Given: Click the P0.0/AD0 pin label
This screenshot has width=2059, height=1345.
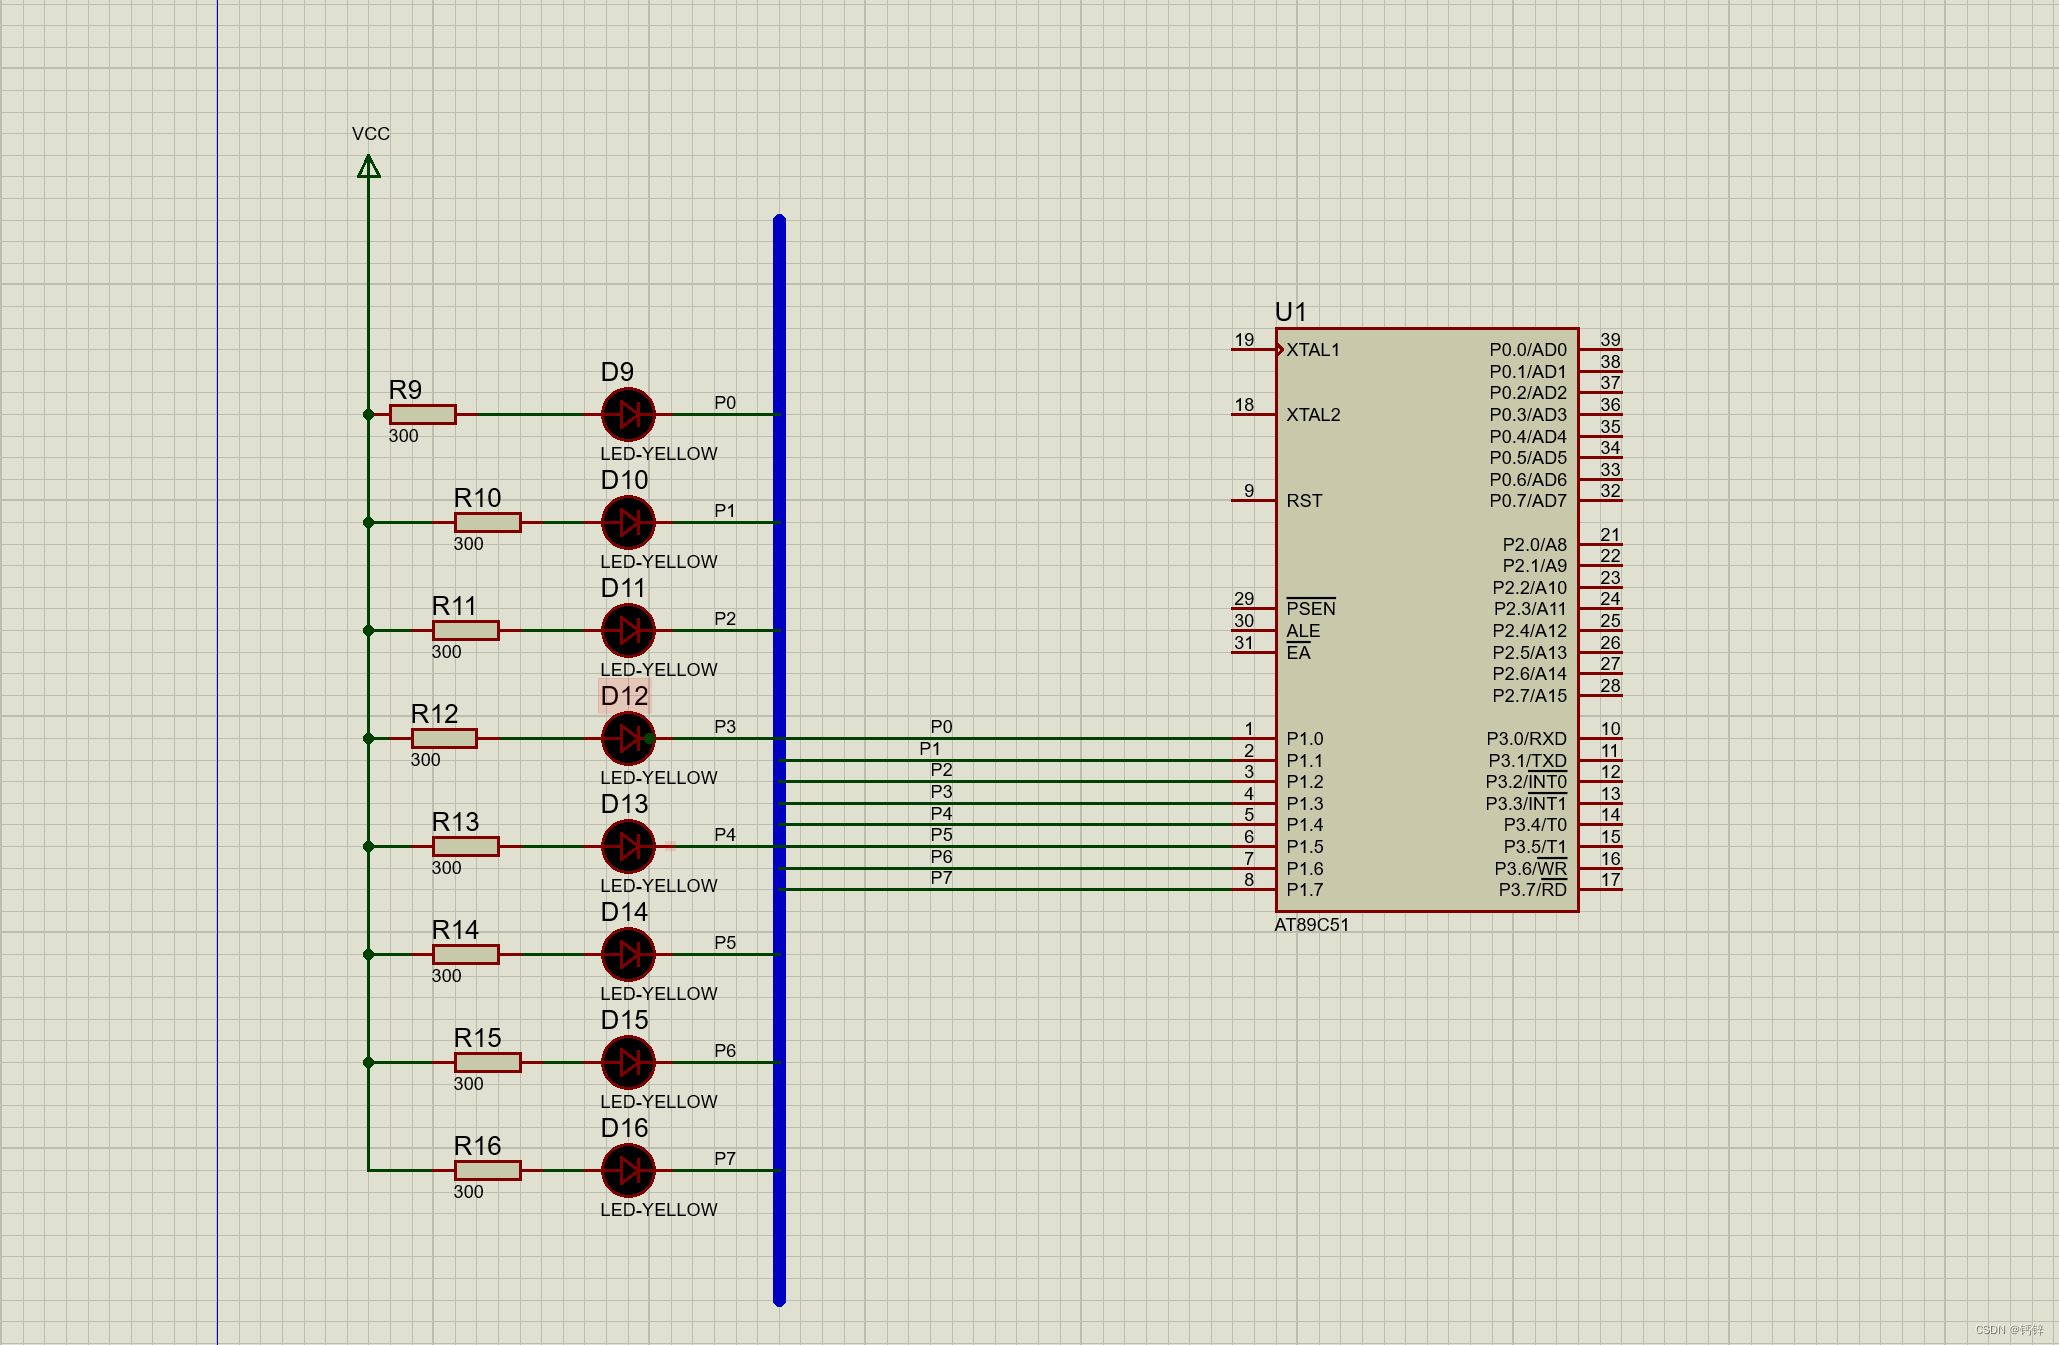Looking at the screenshot, I should 1528,350.
